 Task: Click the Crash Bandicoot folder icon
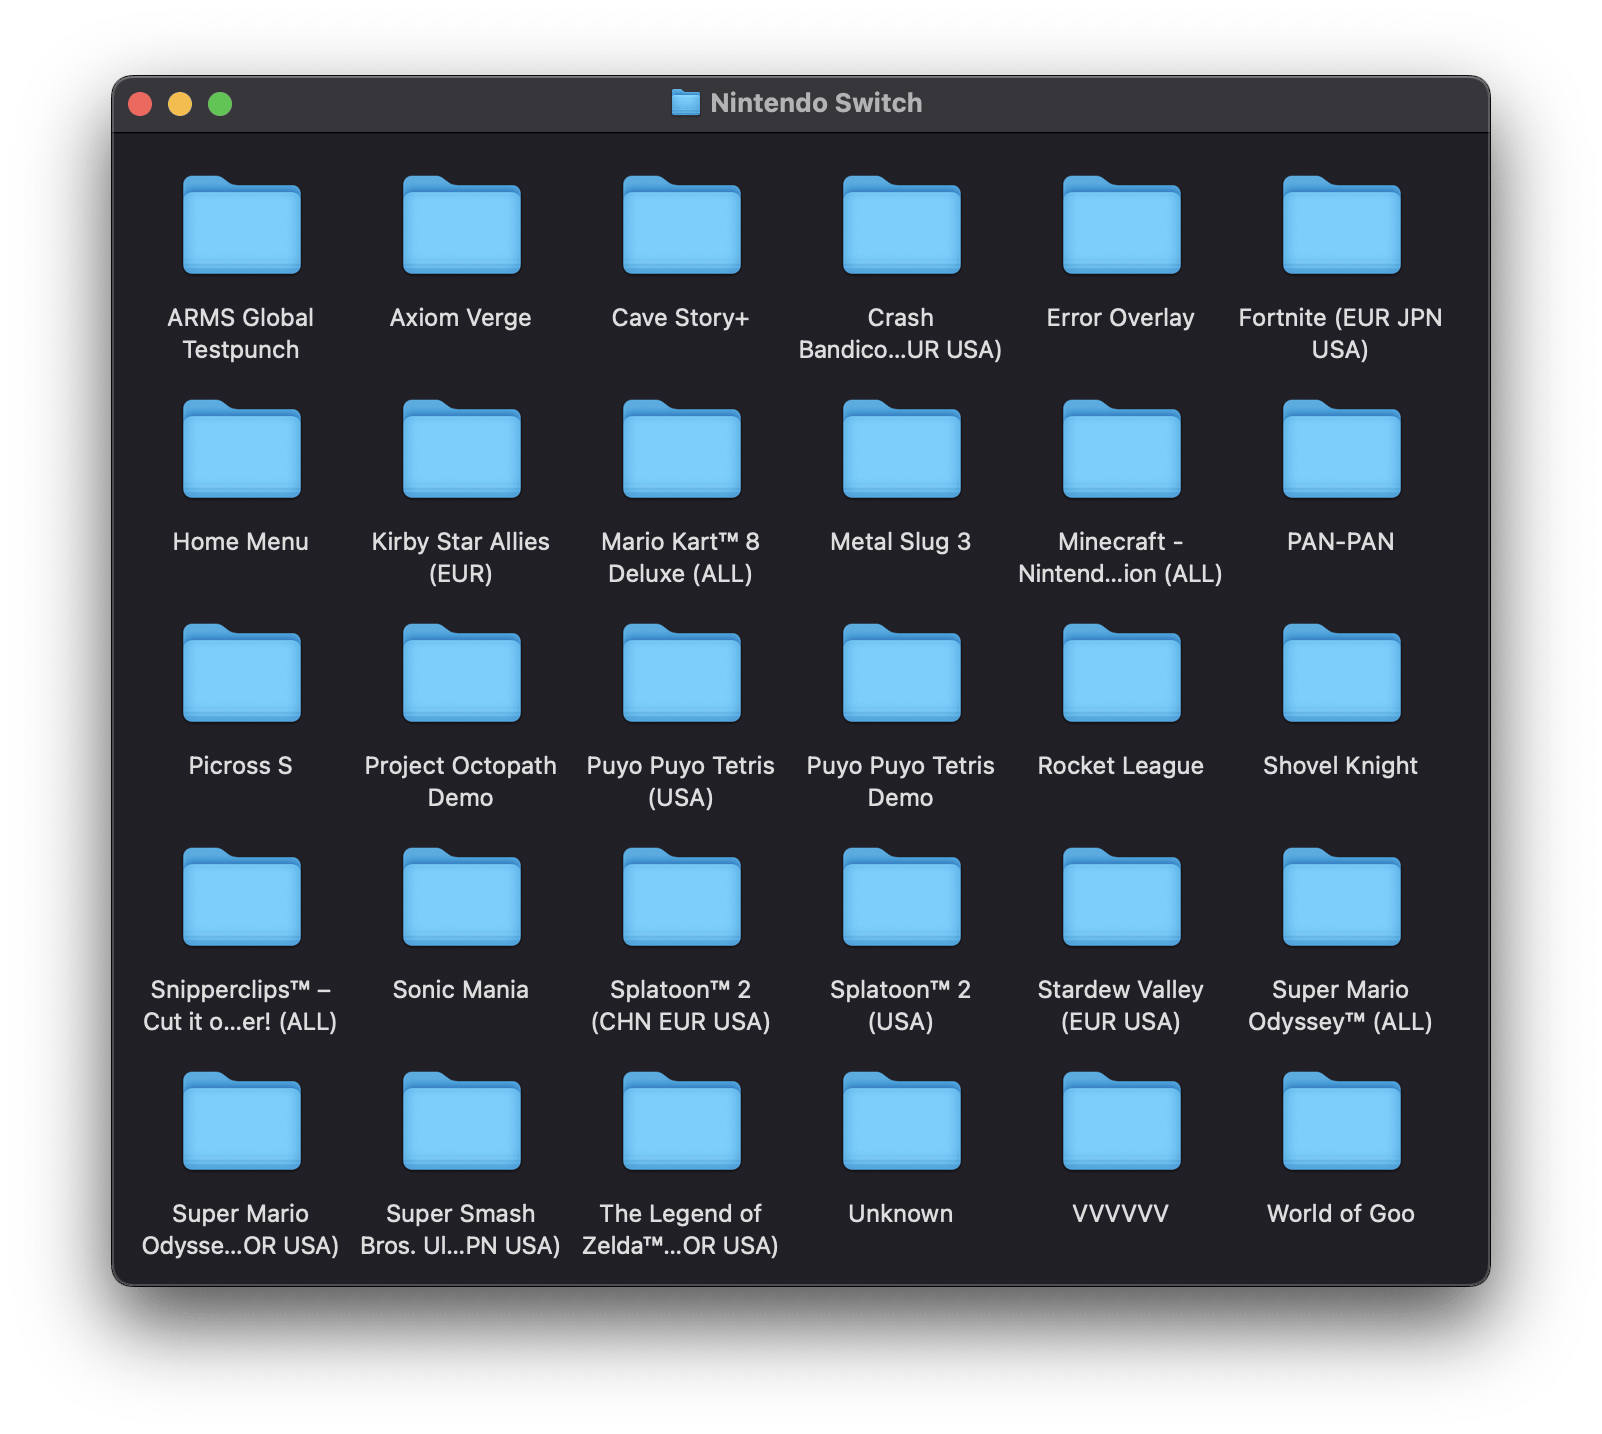tap(901, 225)
